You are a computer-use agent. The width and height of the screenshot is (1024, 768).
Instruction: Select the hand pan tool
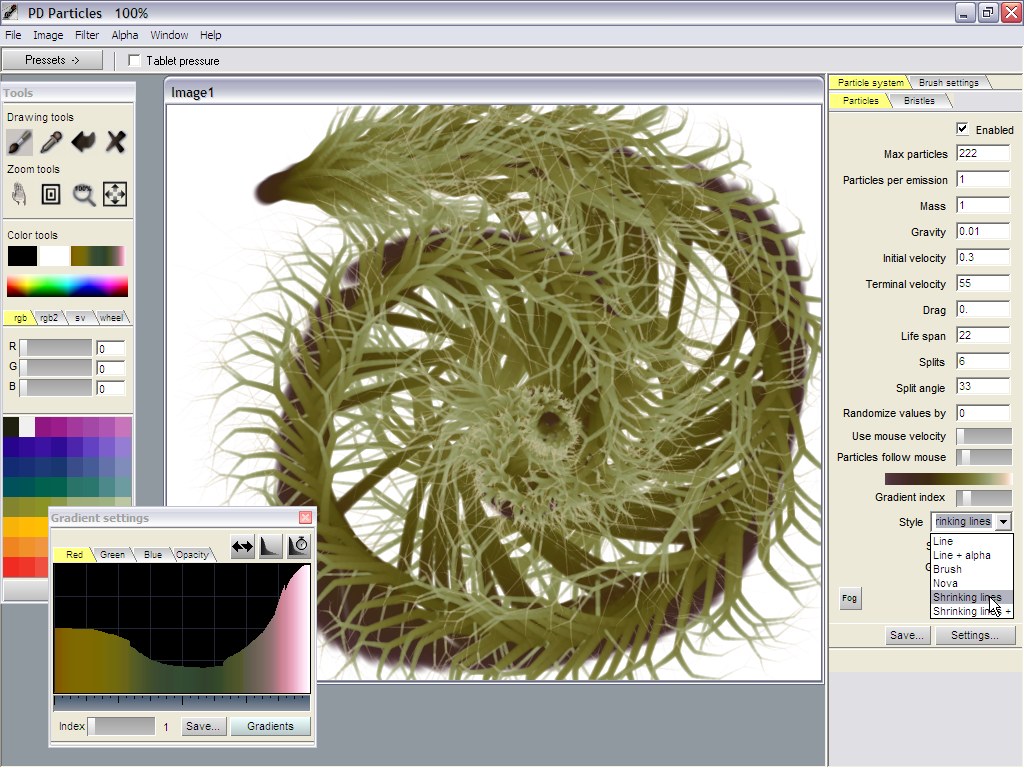coord(20,194)
